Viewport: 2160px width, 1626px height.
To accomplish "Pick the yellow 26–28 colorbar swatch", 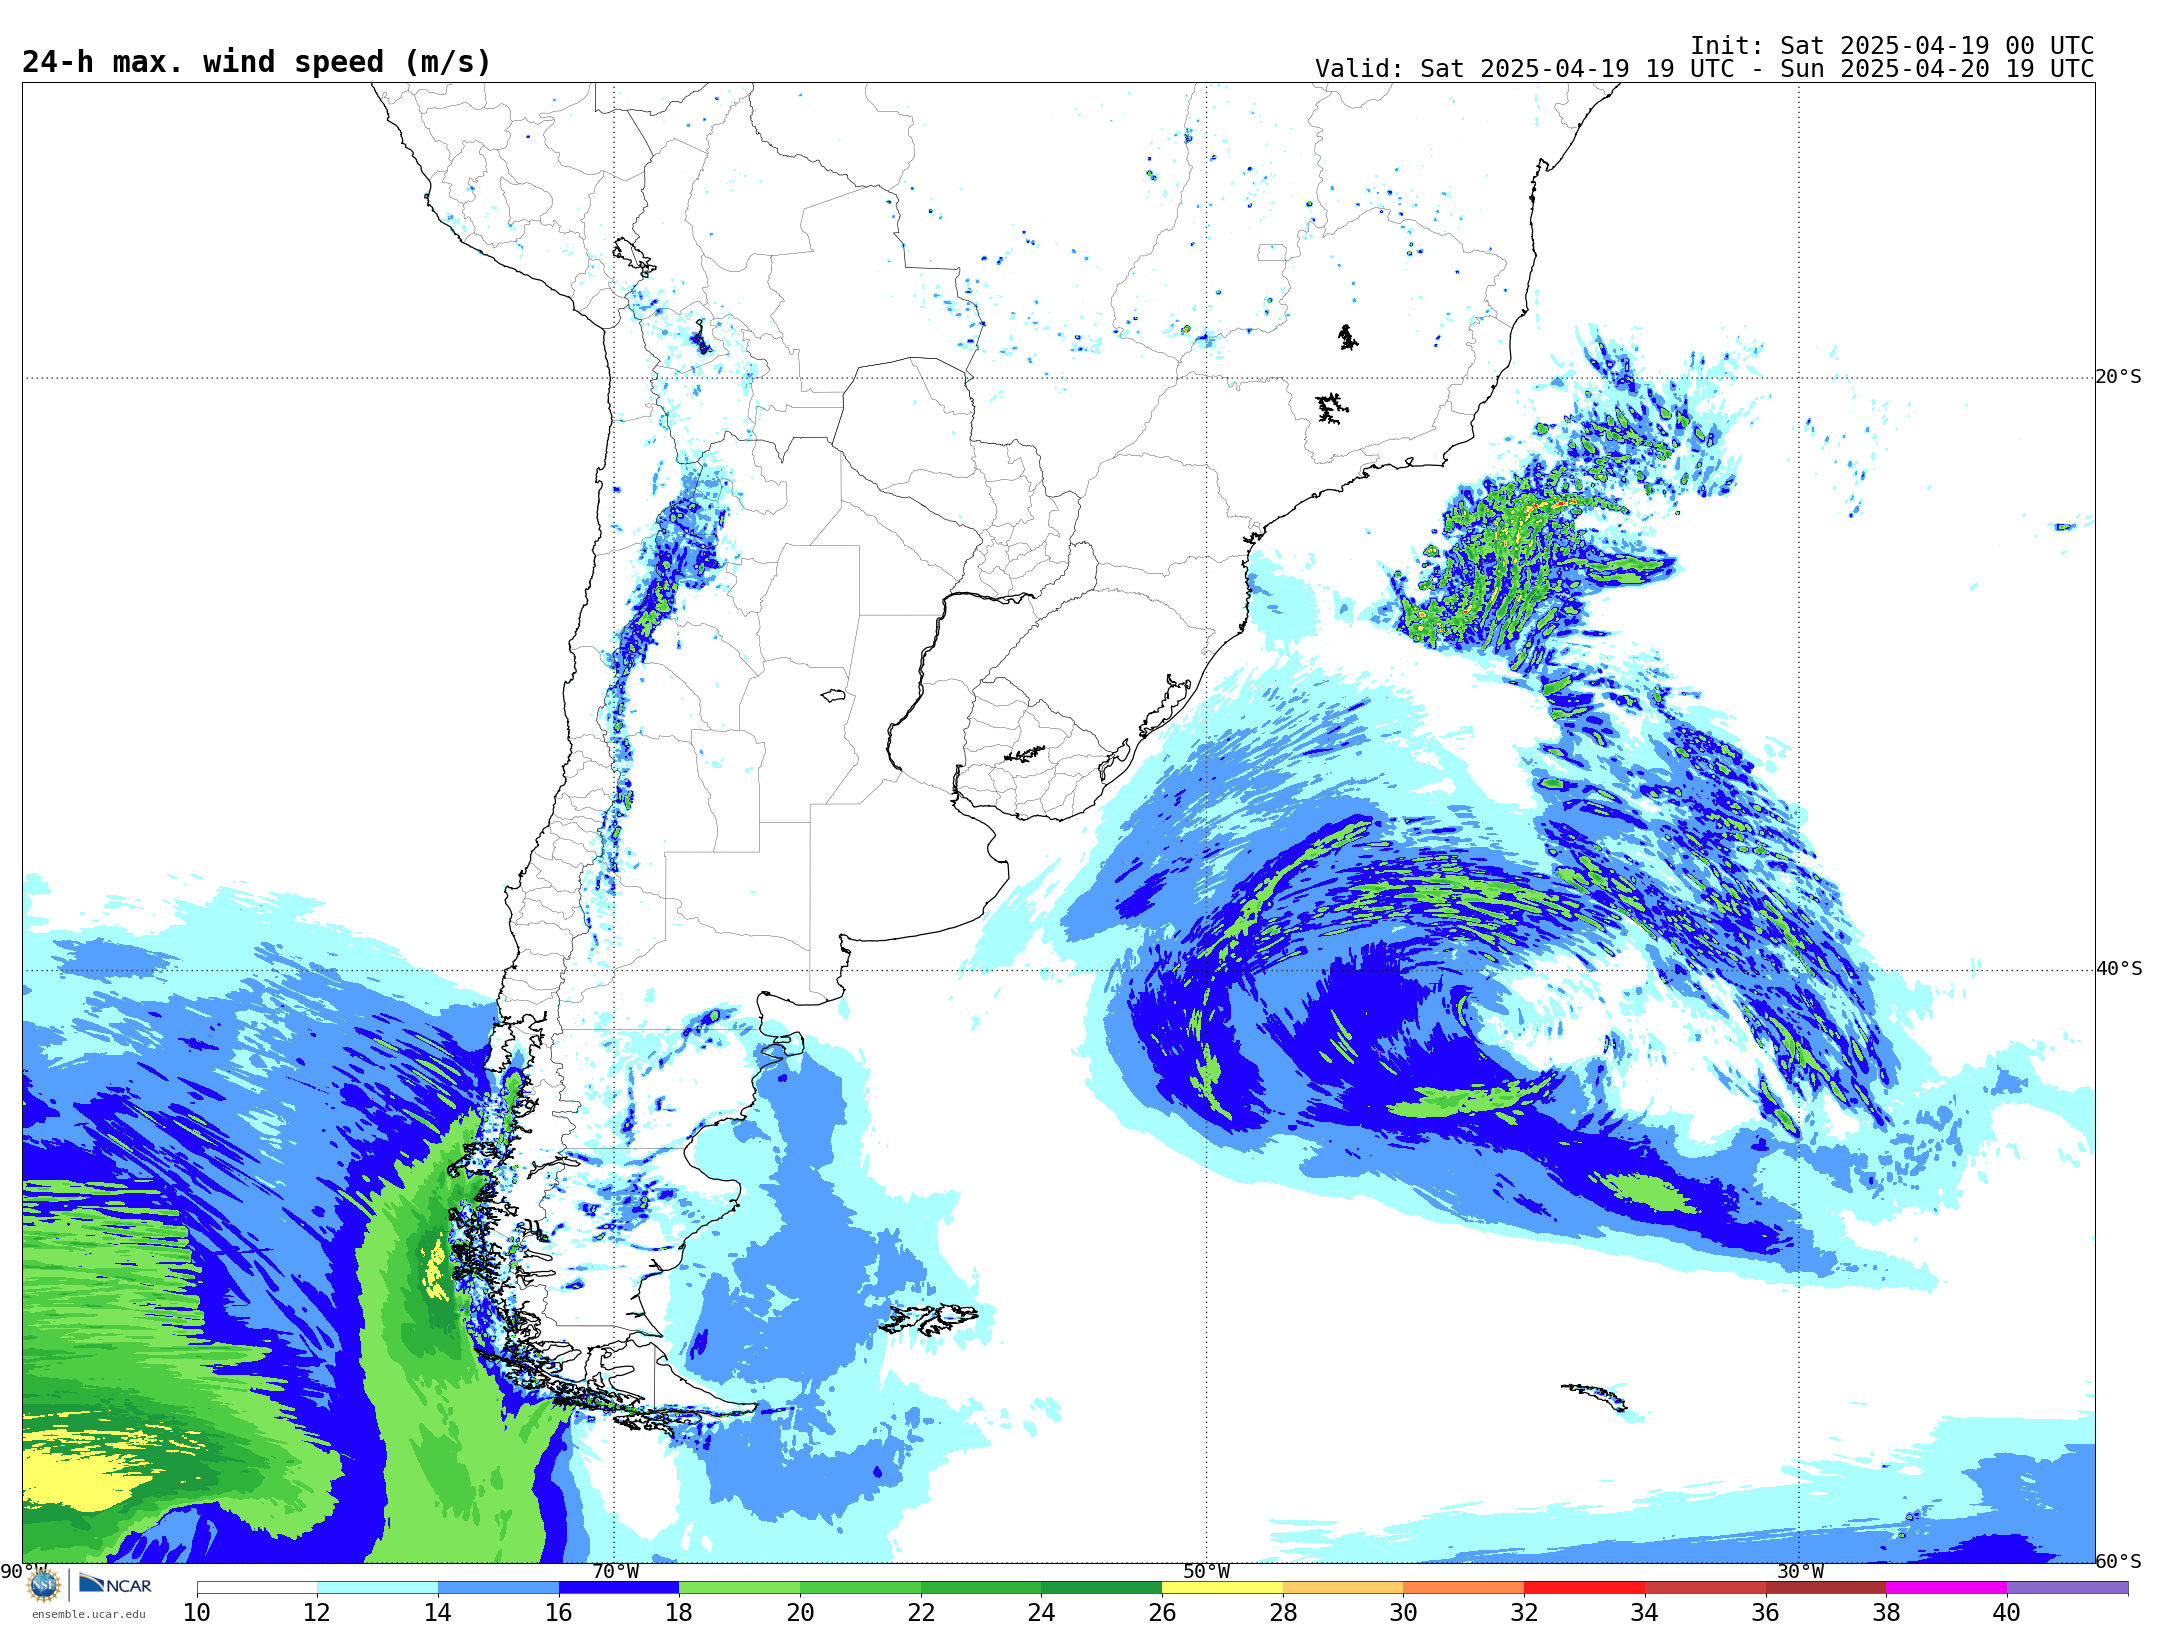I will tap(1222, 1588).
